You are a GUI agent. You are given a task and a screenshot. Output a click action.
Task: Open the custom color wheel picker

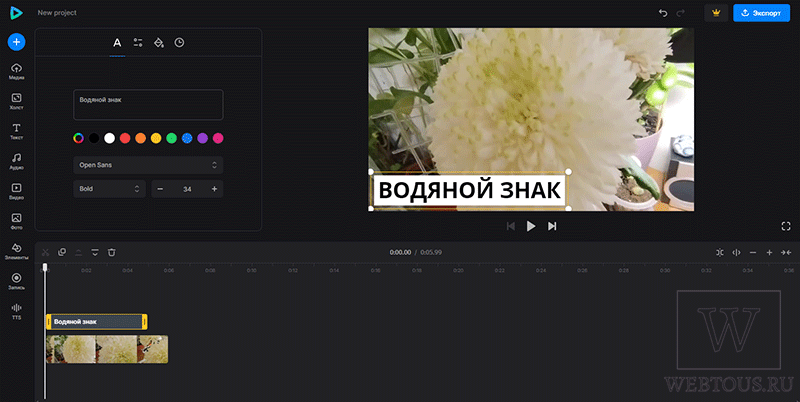(x=79, y=138)
